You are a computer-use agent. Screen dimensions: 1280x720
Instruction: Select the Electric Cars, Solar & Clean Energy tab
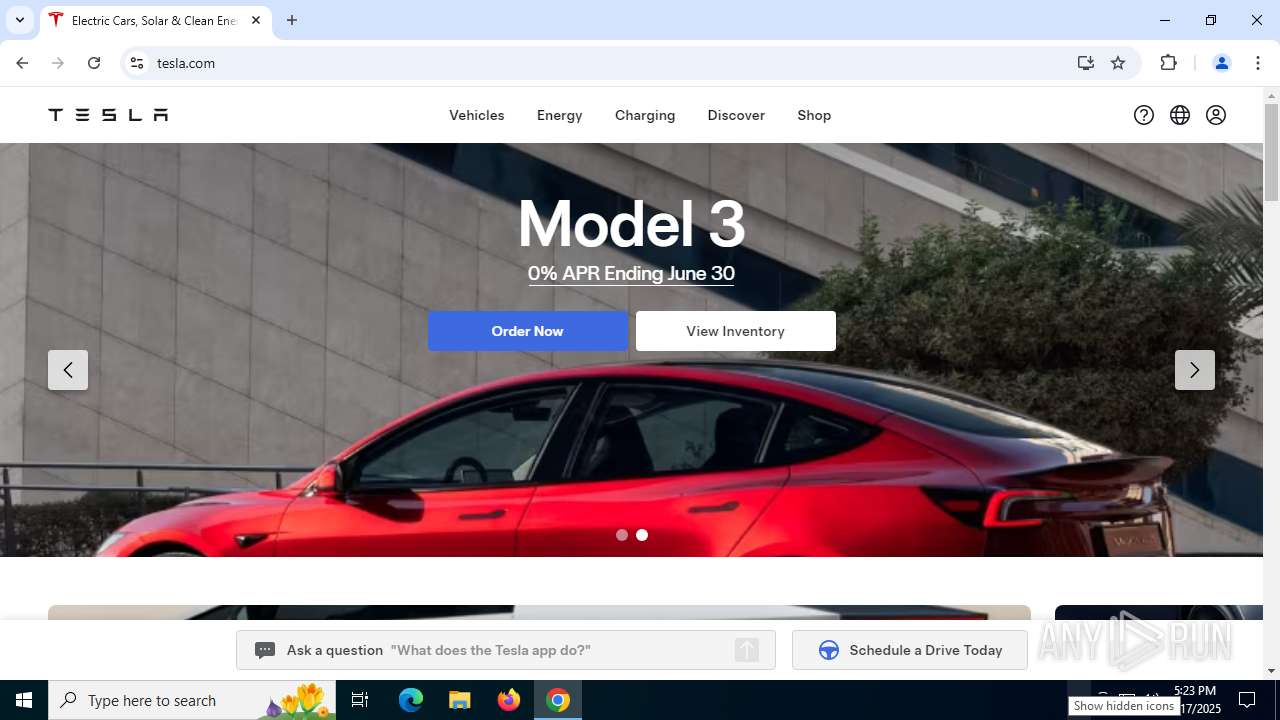coord(155,20)
